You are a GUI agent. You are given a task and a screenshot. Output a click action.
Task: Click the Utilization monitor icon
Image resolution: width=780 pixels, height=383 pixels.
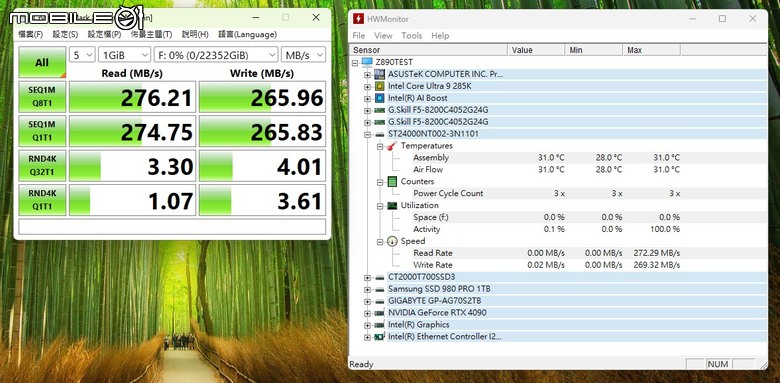coord(392,205)
